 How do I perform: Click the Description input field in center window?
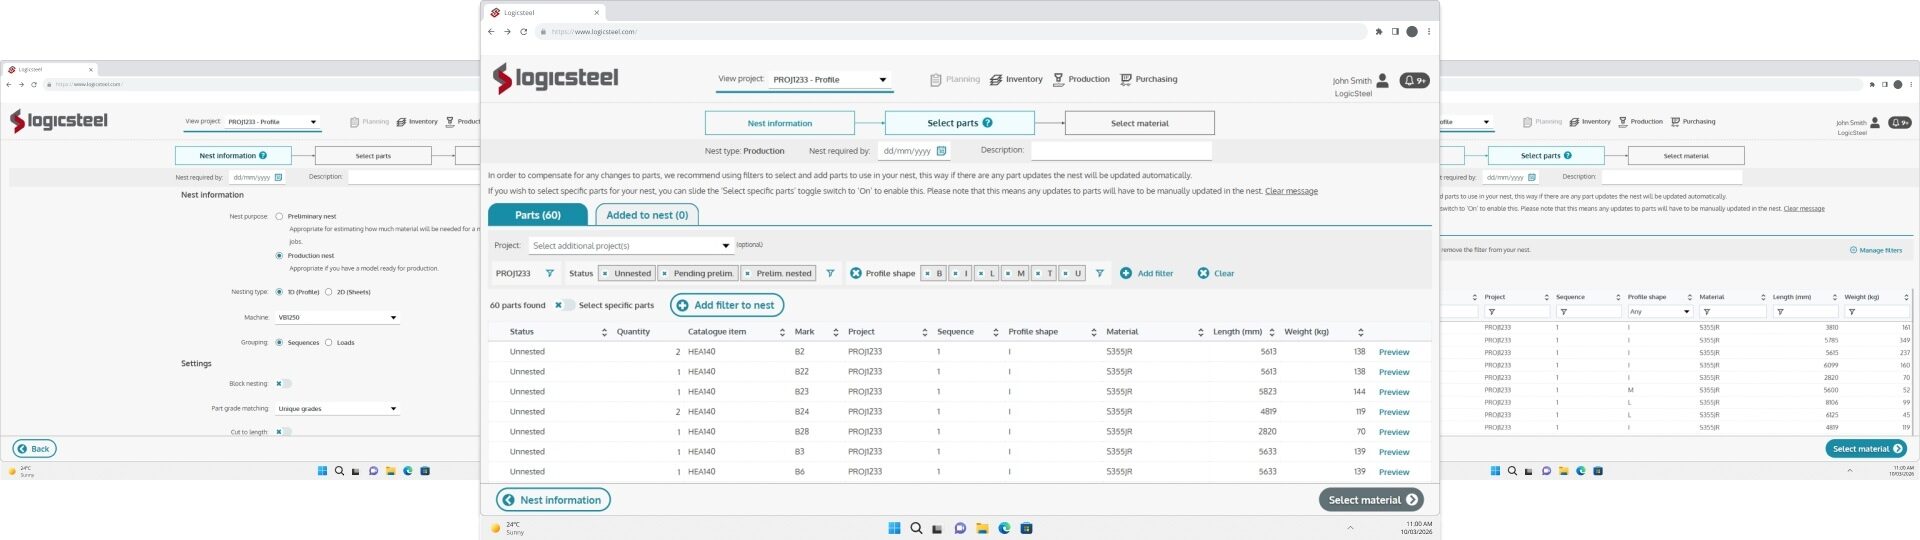(1120, 150)
